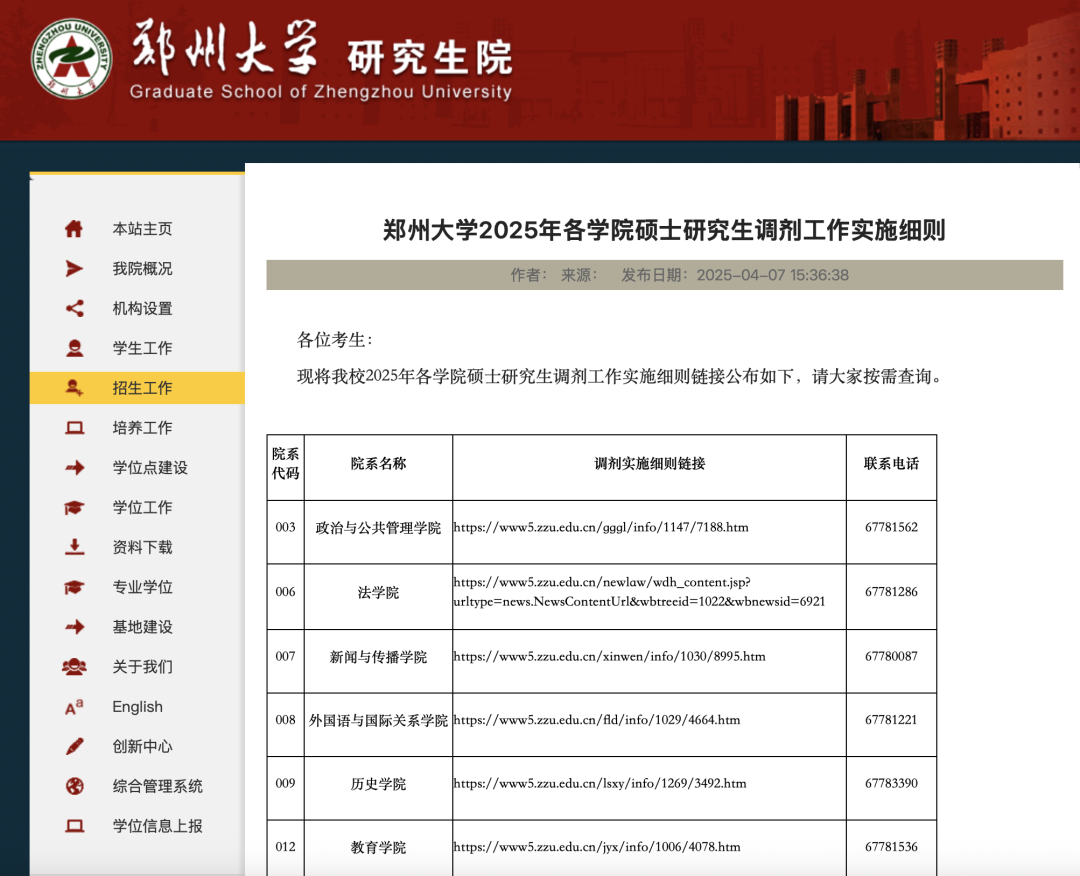Go to 基地建设 in the sidebar
Screen dimensions: 1080x876
tap(142, 627)
